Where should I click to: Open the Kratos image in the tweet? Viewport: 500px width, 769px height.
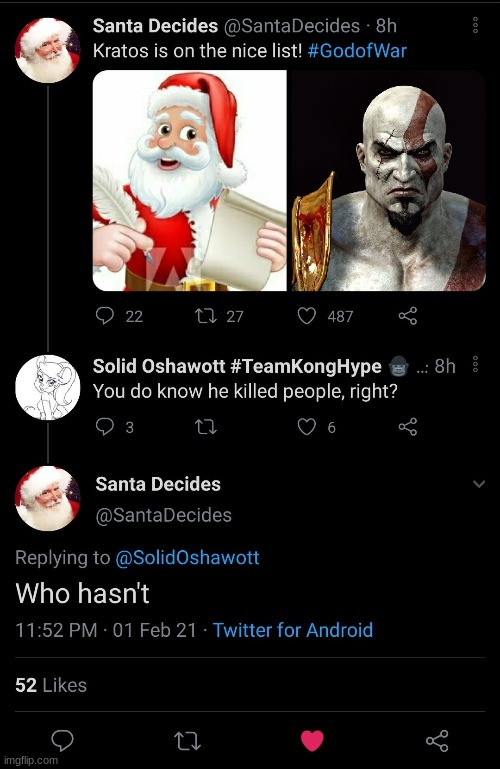(x=388, y=180)
